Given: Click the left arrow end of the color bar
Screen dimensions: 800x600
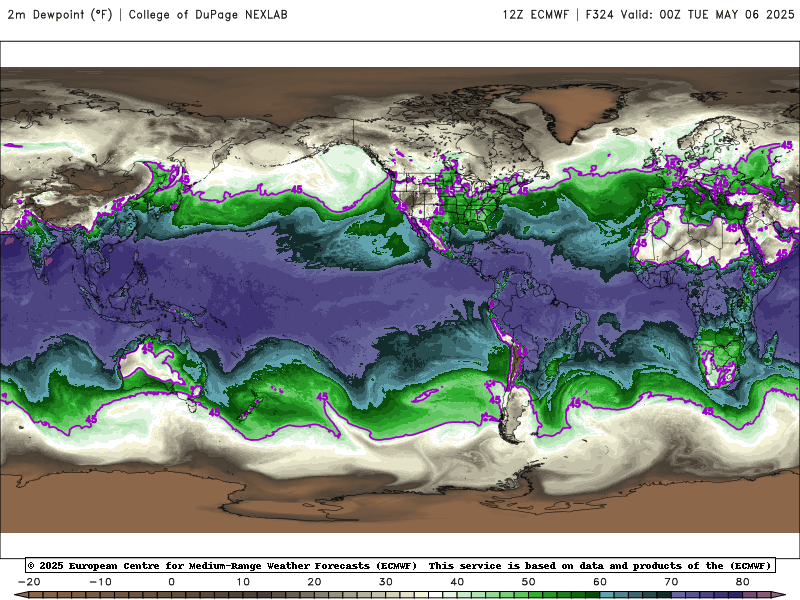Looking at the screenshot, I should coord(21,595).
